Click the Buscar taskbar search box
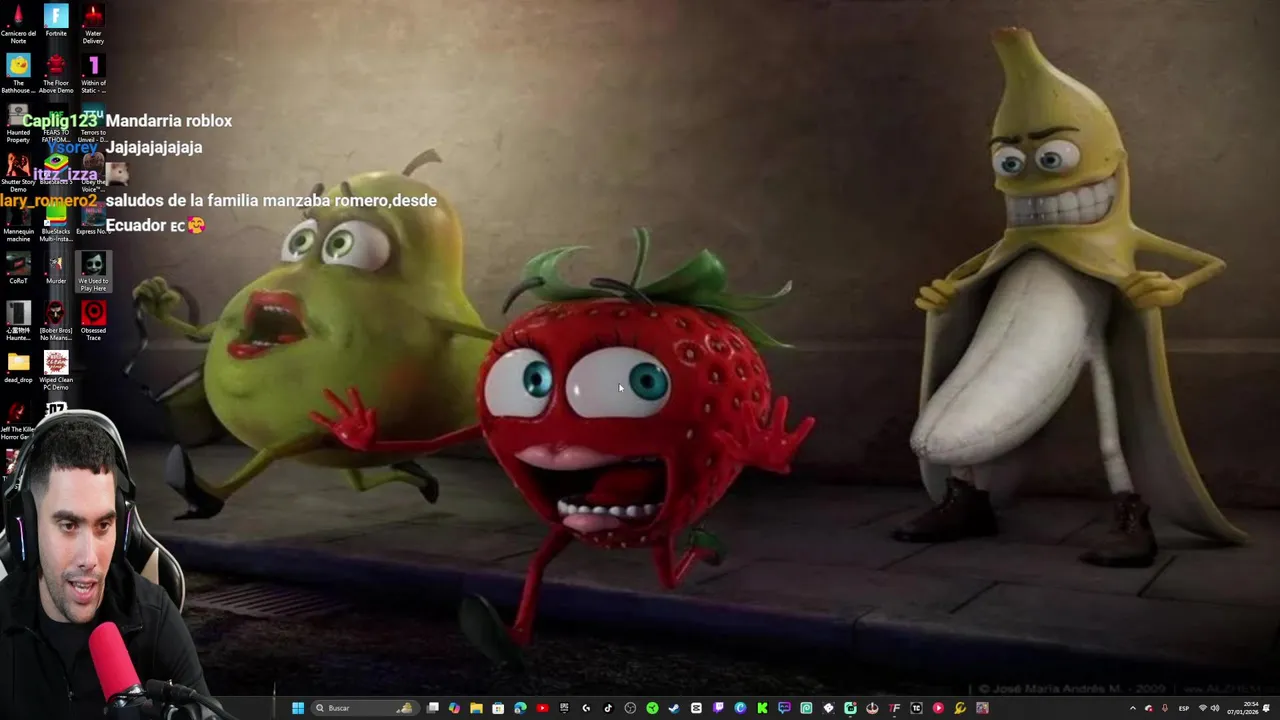The width and height of the screenshot is (1280, 720). pyautogui.click(x=367, y=708)
